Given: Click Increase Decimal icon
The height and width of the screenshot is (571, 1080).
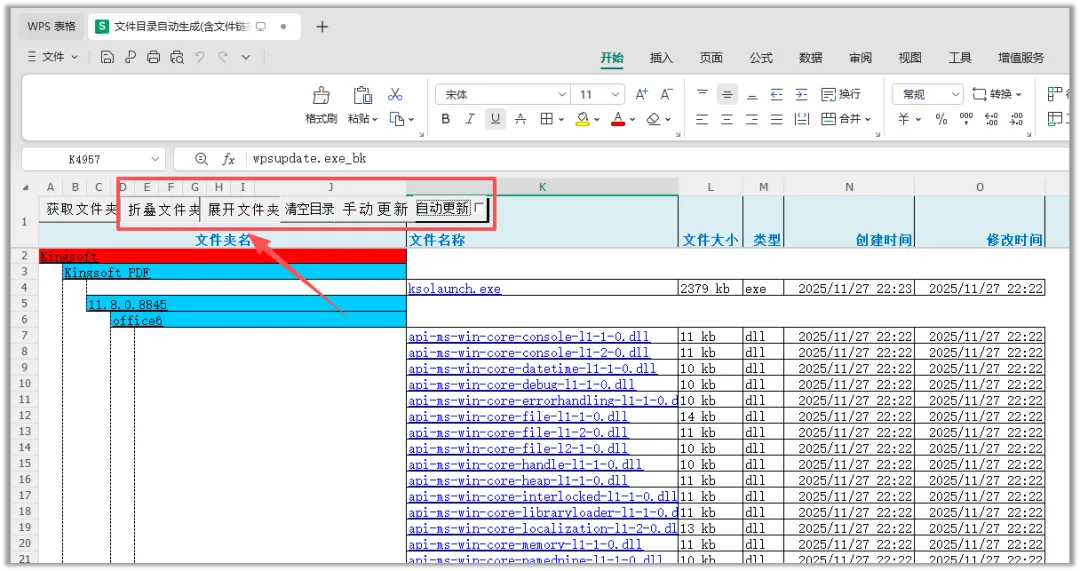Looking at the screenshot, I should click(992, 119).
